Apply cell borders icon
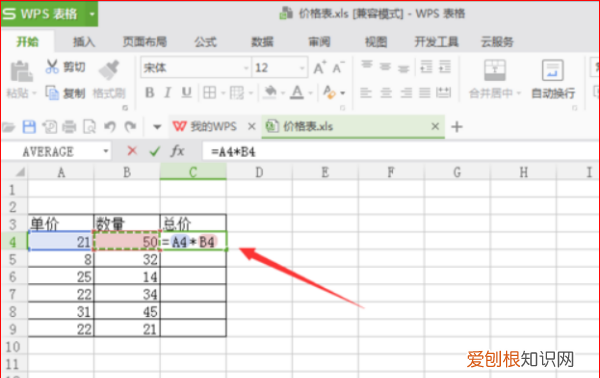The height and width of the screenshot is (378, 600). tap(209, 93)
